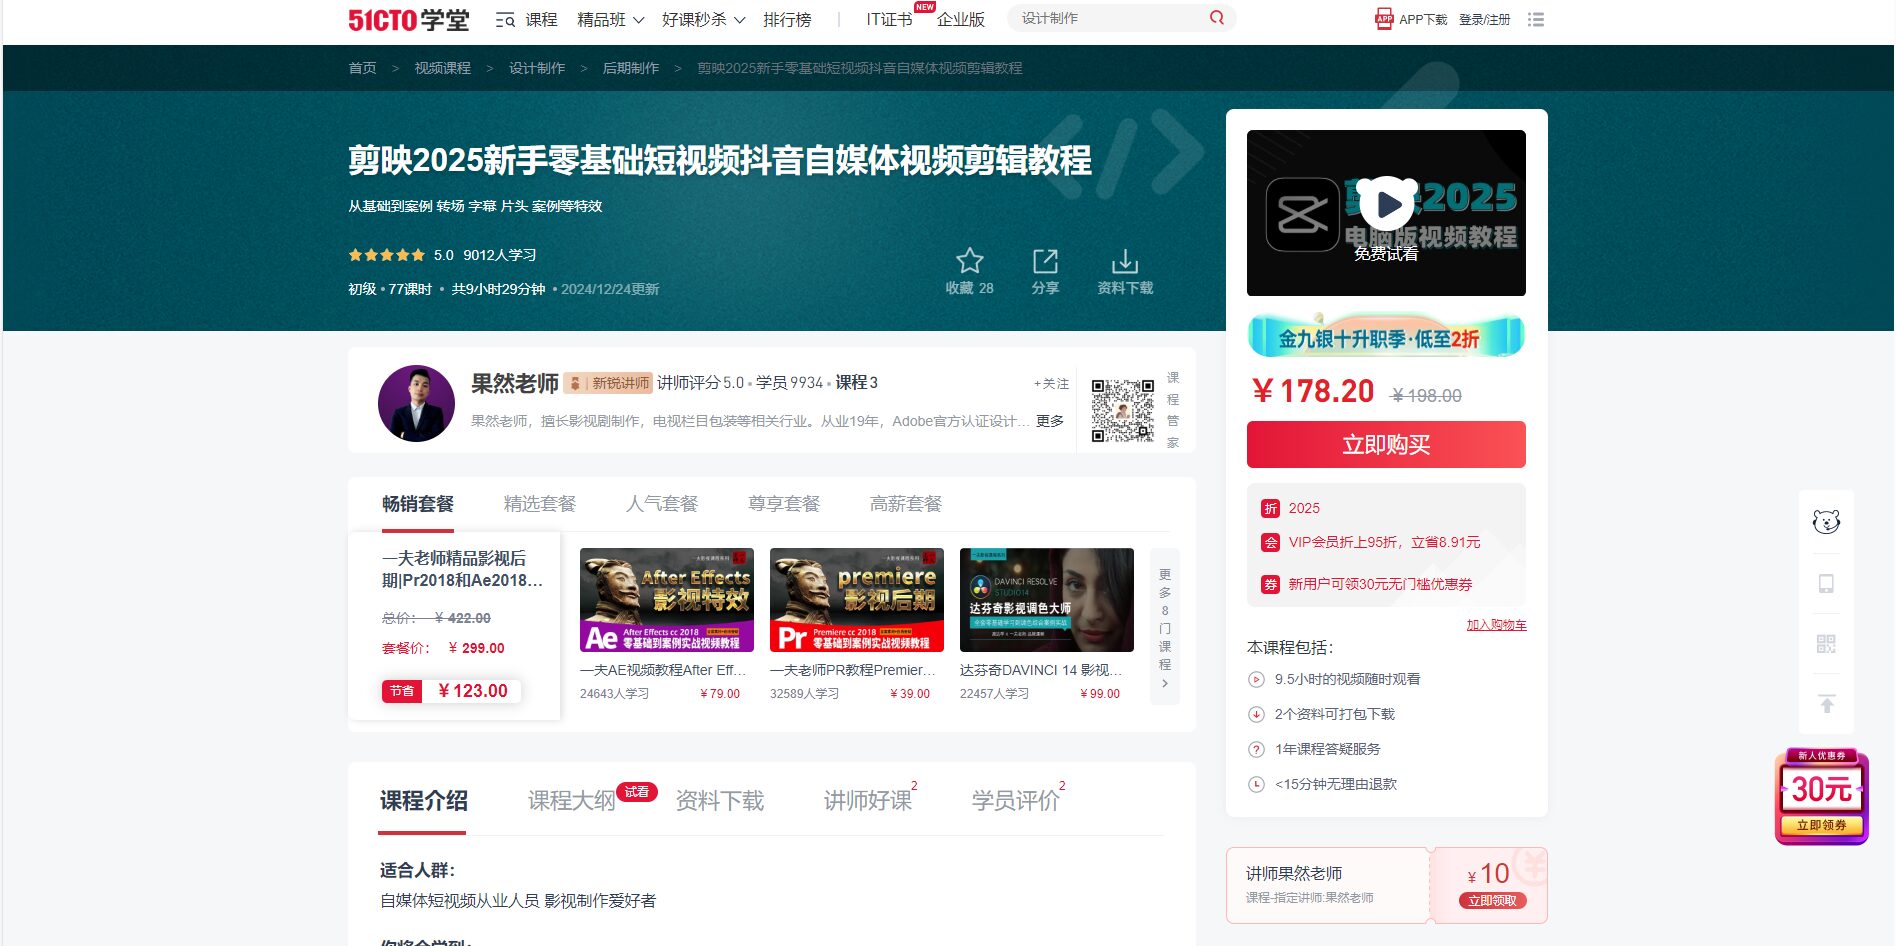
Task: Expand the 好课秒杀 dropdown
Action: tap(703, 20)
